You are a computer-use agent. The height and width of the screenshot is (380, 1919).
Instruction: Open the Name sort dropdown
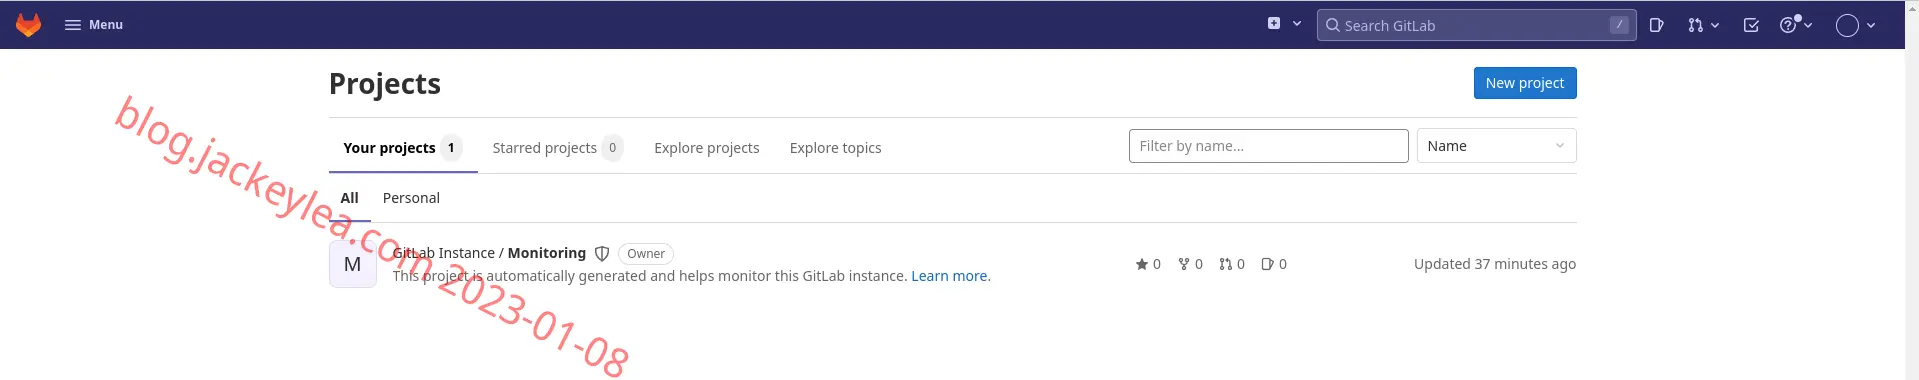pos(1496,146)
